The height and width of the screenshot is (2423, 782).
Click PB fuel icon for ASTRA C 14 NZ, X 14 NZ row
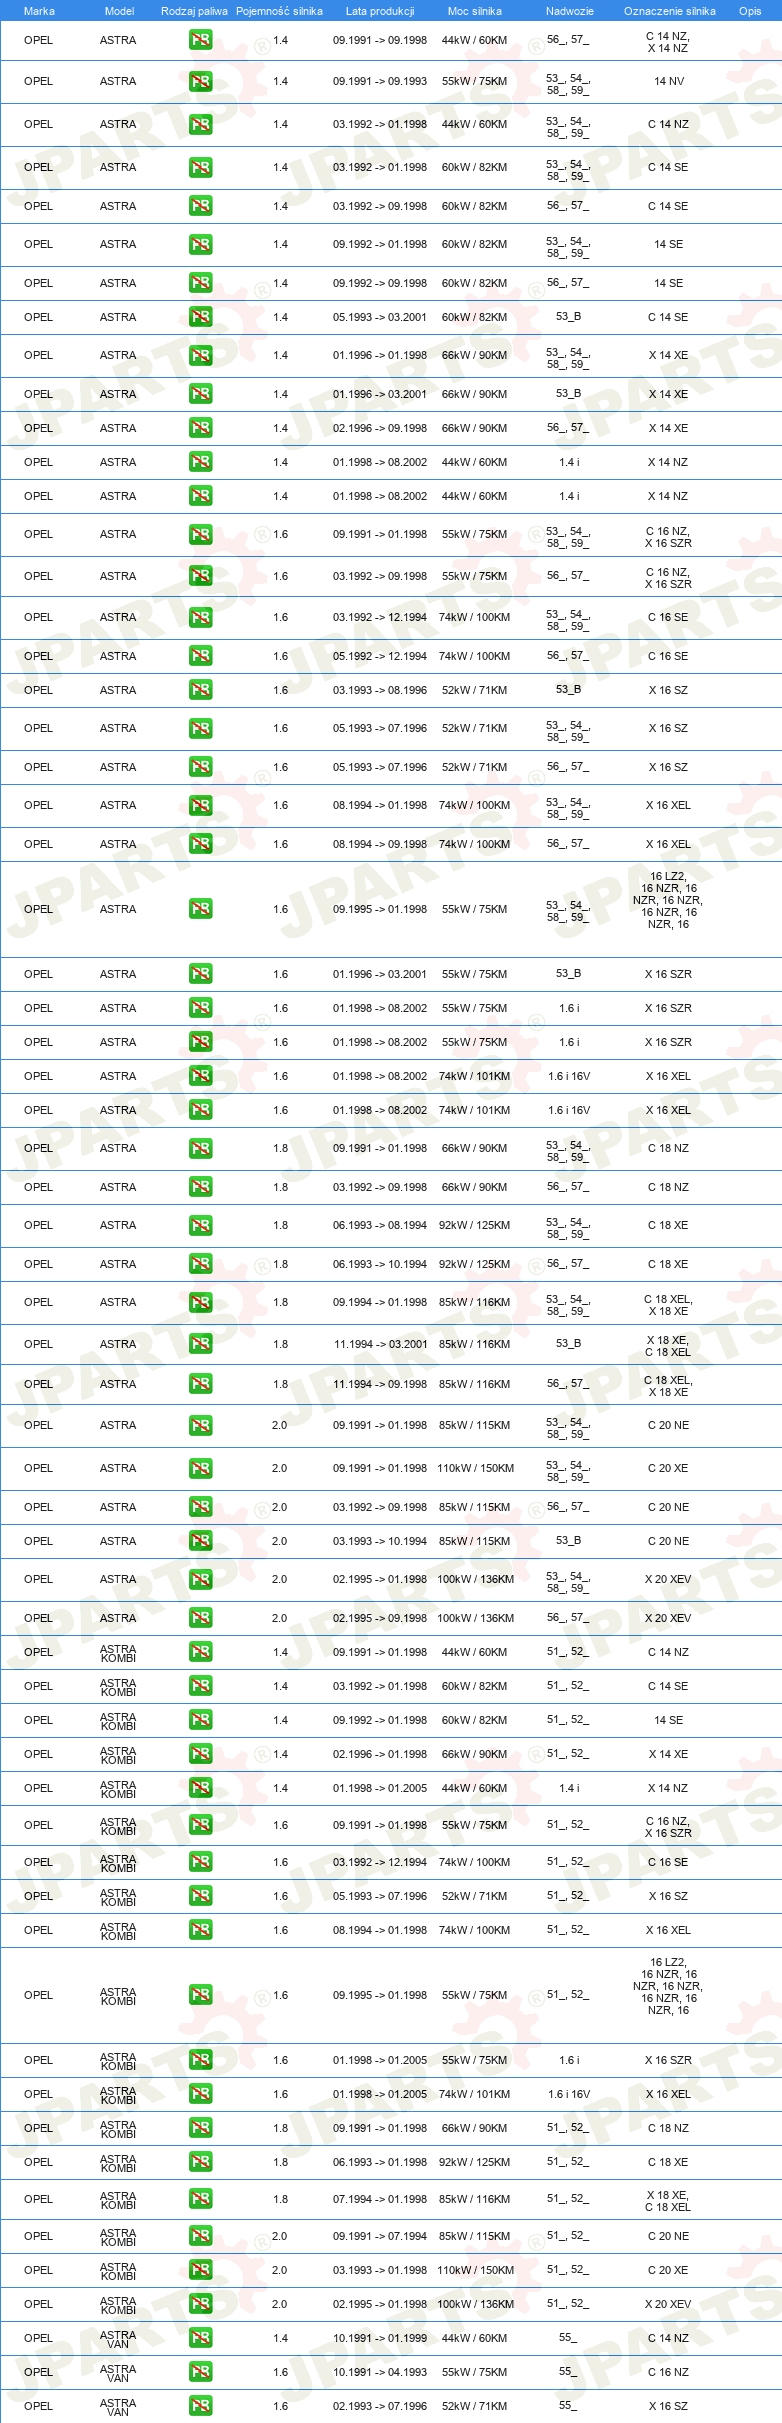pos(200,41)
